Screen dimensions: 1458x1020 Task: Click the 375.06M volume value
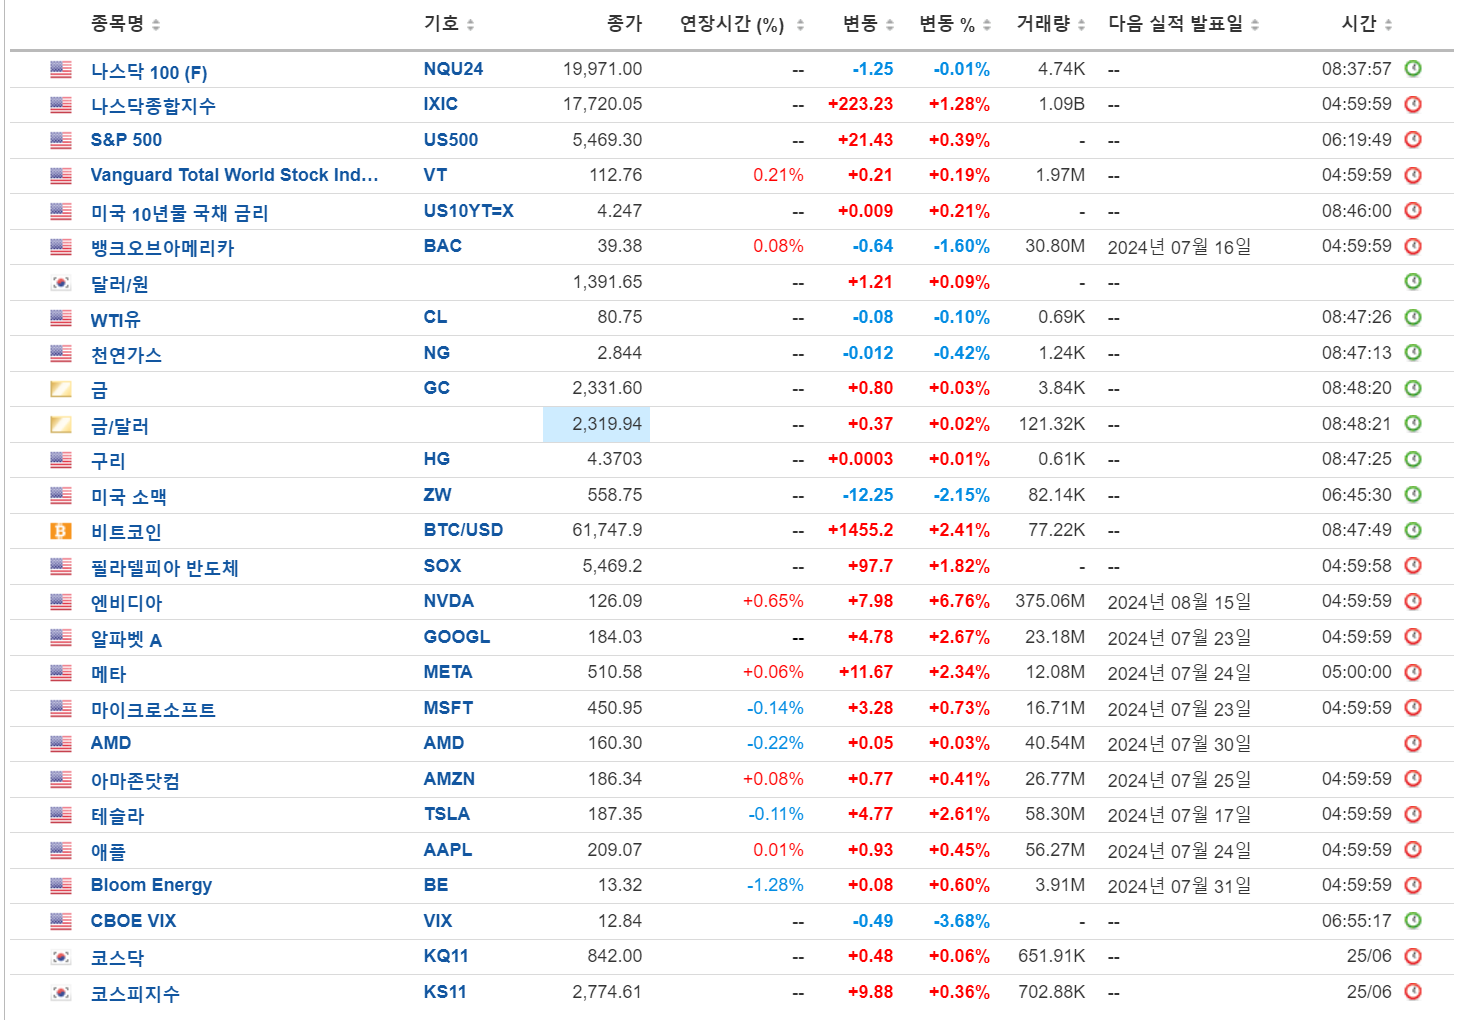point(1050,601)
